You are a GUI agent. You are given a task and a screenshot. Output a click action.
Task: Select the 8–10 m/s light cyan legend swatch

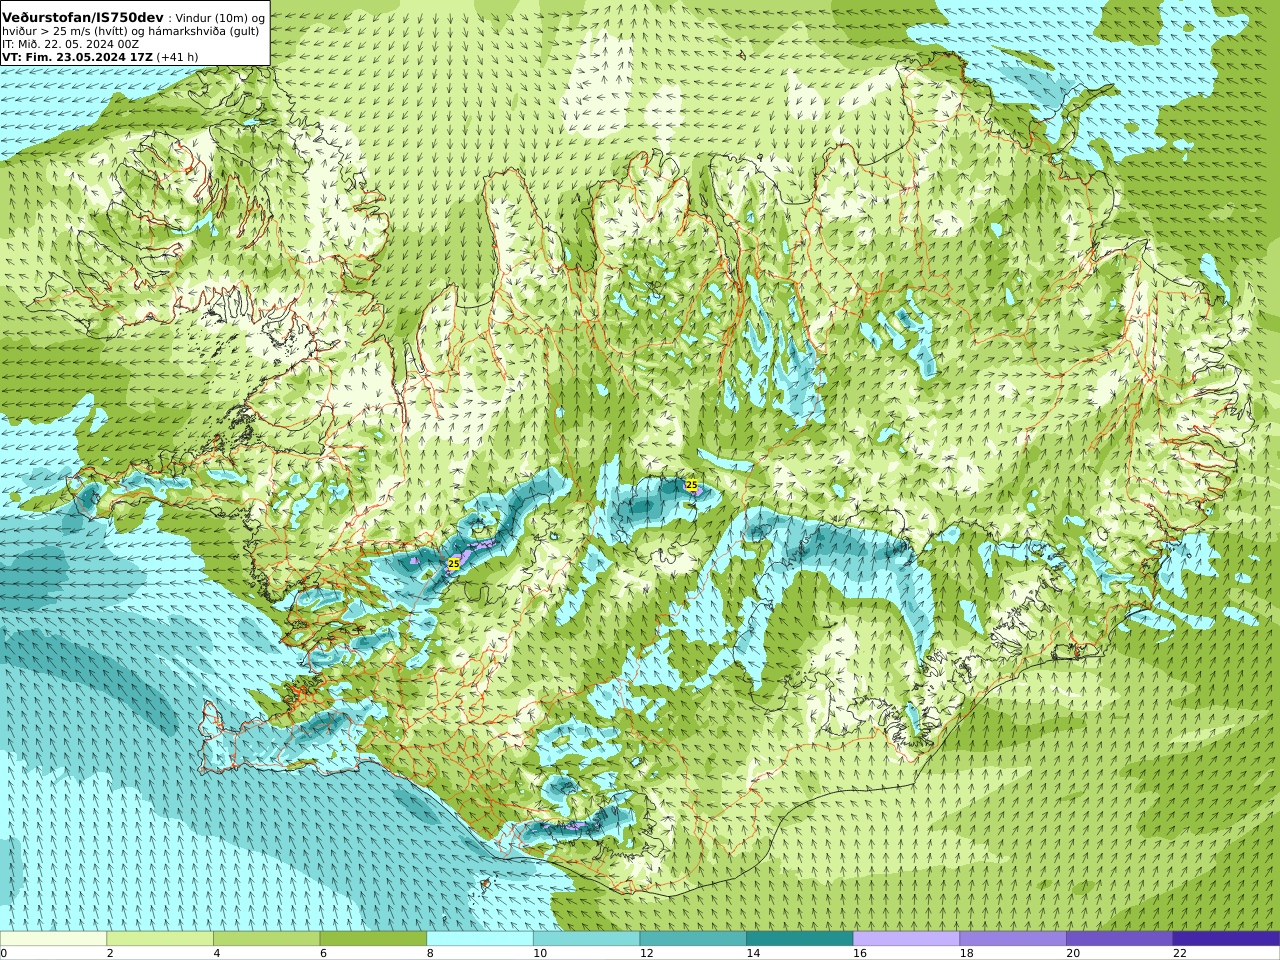pos(480,939)
